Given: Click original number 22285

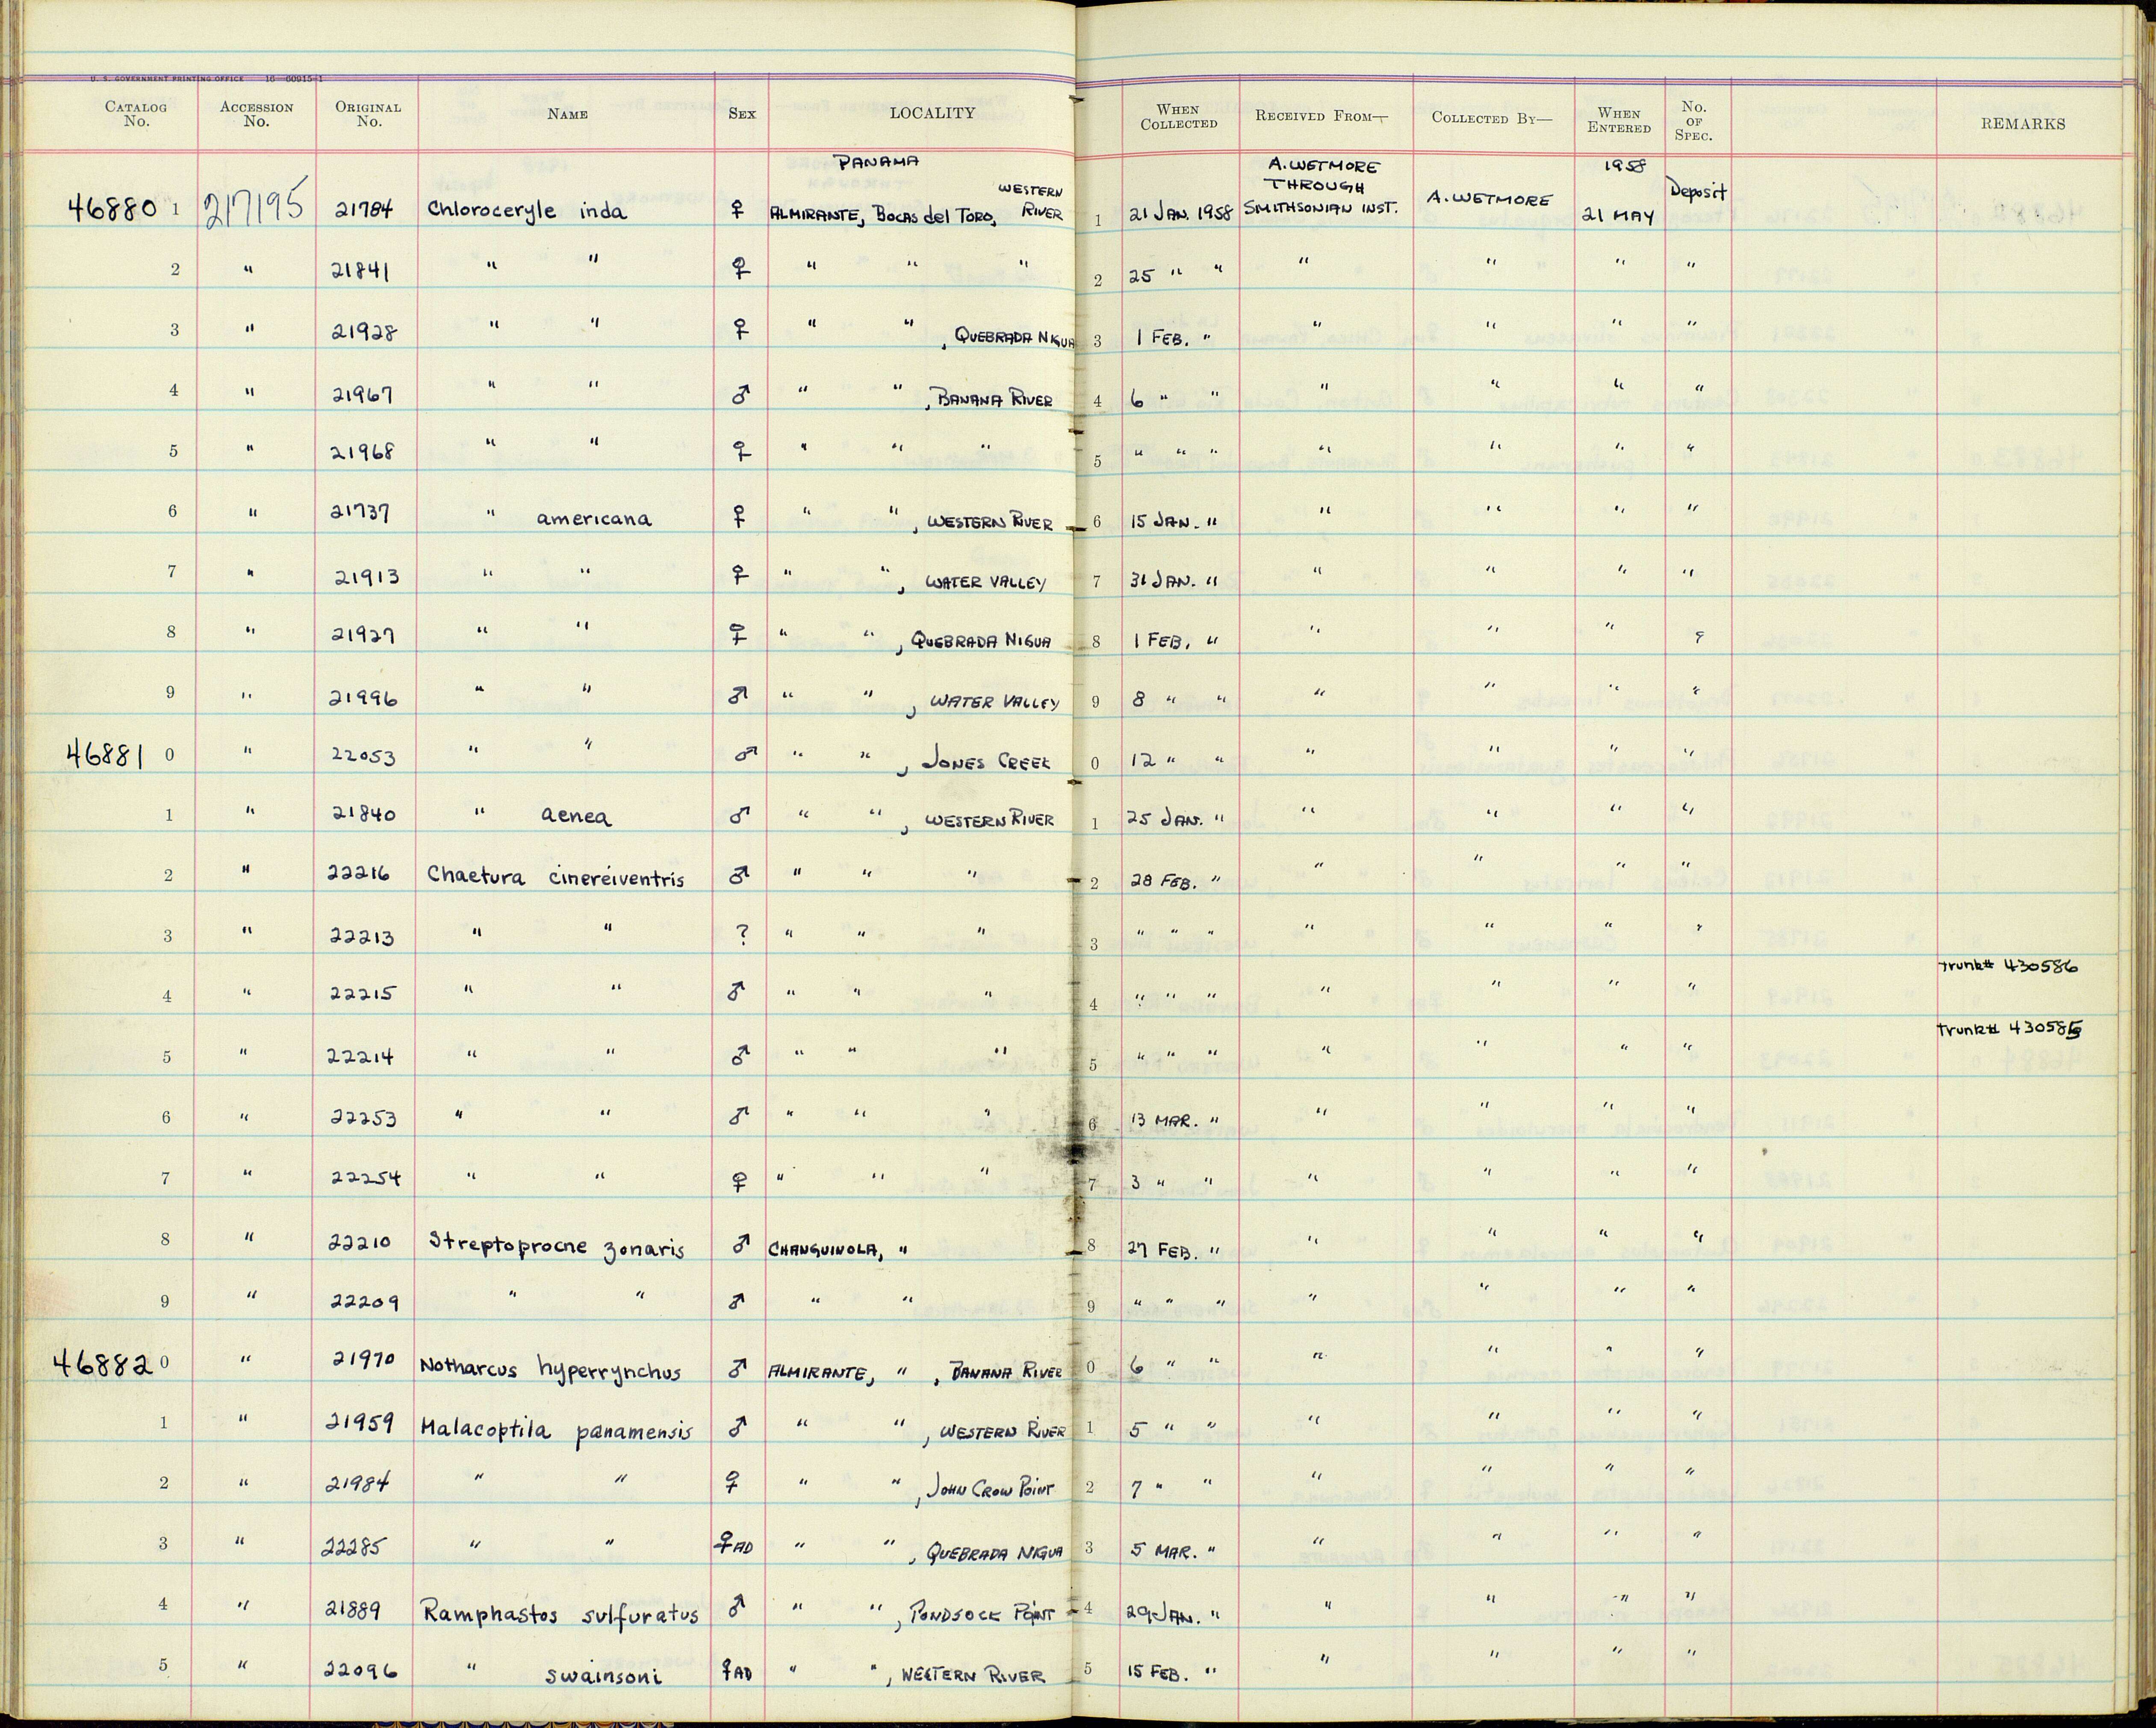Looking at the screenshot, I should [352, 1548].
